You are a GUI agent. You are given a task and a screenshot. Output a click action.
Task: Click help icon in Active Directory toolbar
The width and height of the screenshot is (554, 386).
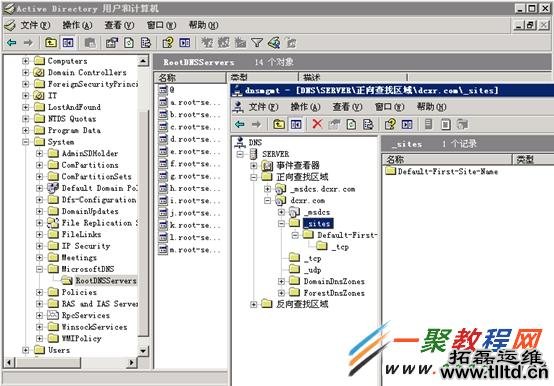168,43
